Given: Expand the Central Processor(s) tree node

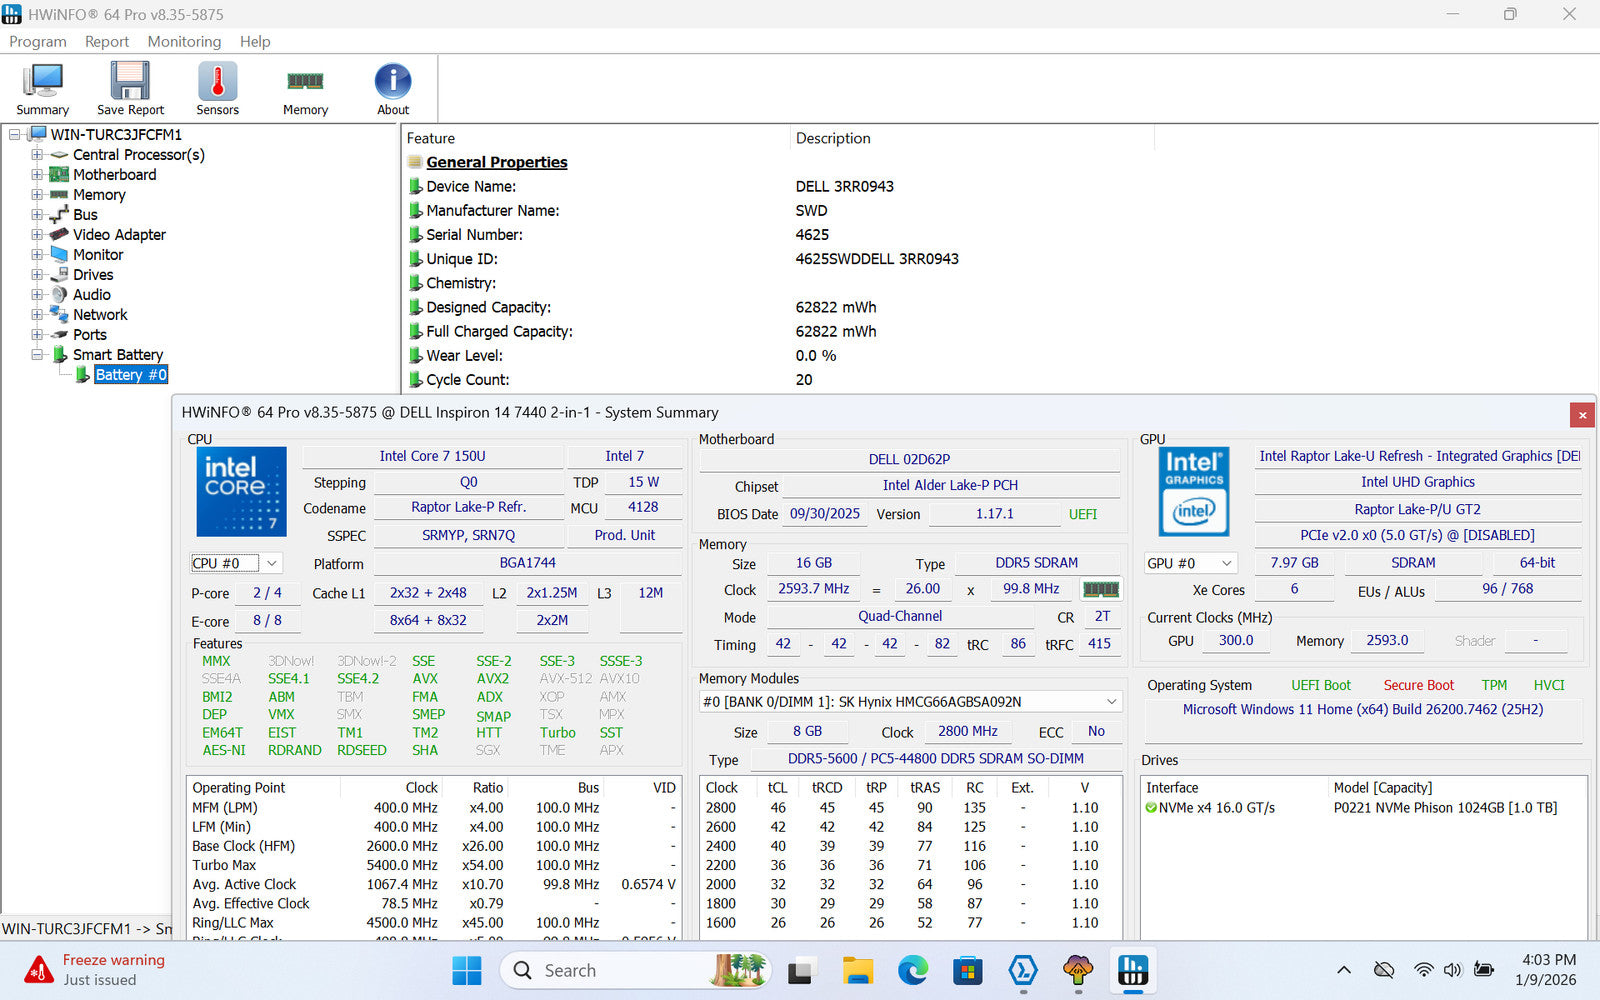Looking at the screenshot, I should pos(37,155).
